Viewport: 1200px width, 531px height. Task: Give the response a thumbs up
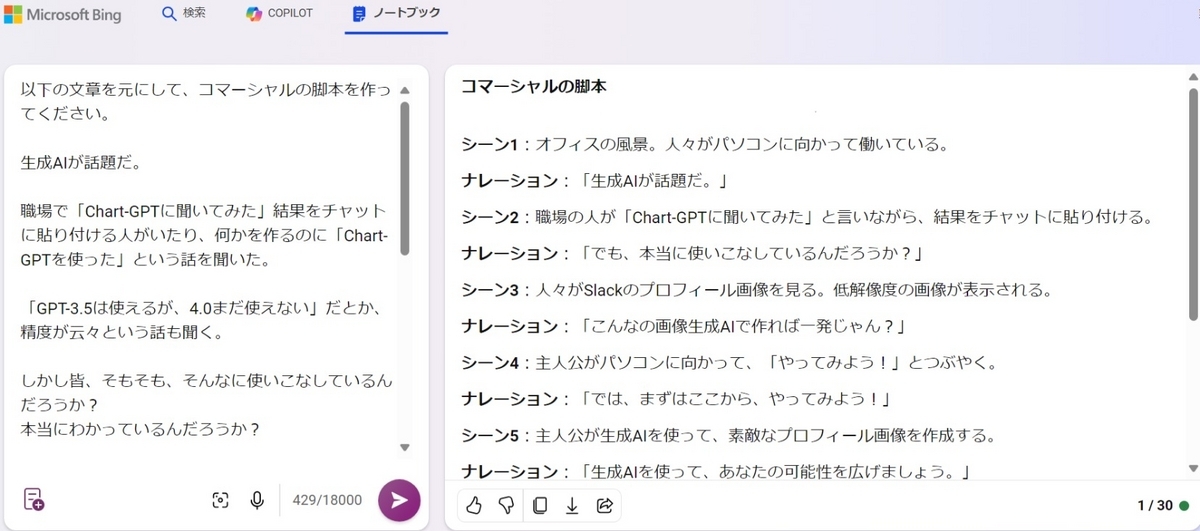point(475,506)
